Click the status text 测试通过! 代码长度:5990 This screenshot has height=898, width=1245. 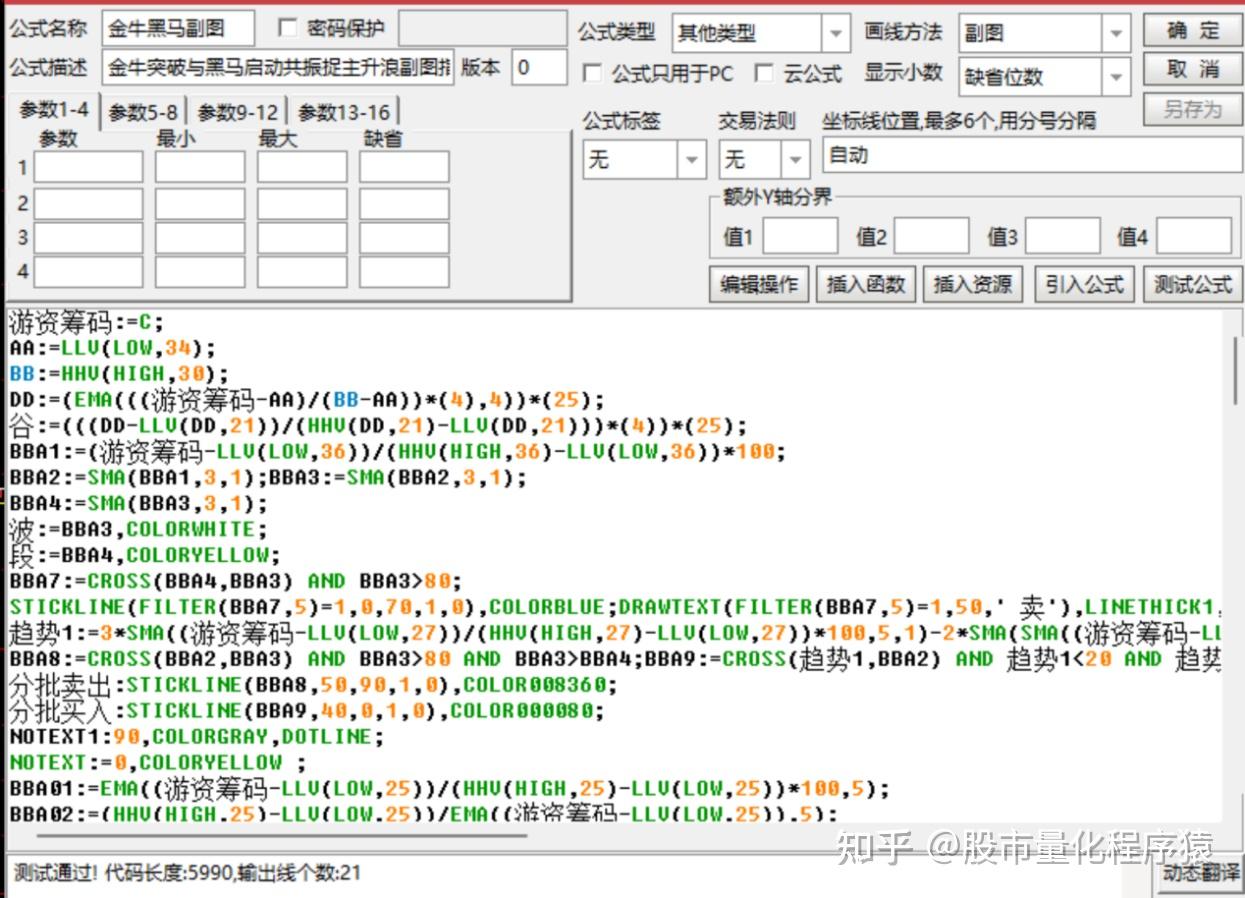click(186, 873)
